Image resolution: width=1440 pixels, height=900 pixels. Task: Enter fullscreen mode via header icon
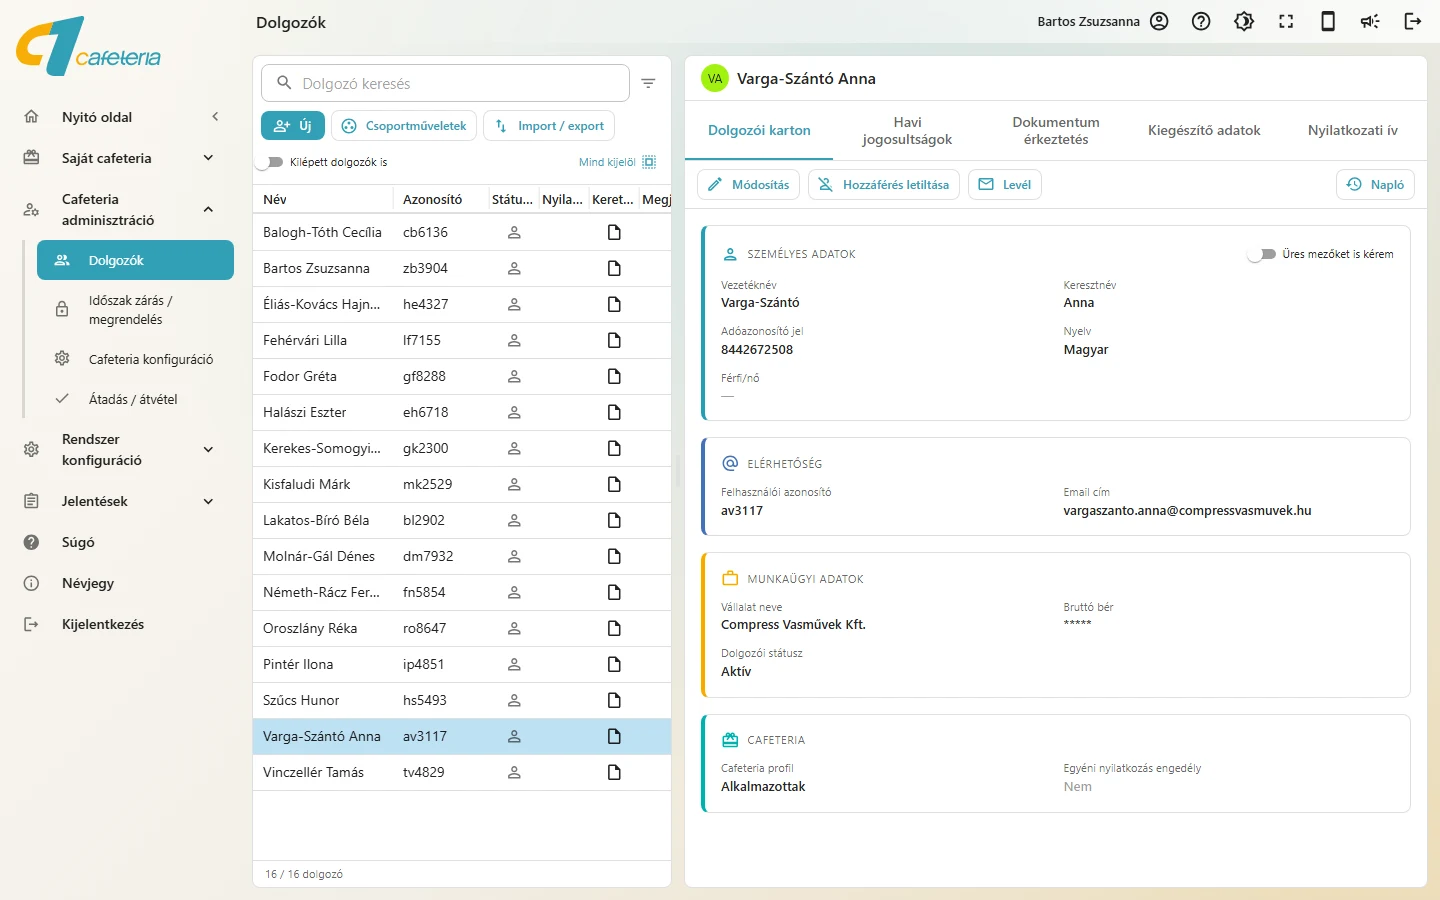pos(1286,21)
